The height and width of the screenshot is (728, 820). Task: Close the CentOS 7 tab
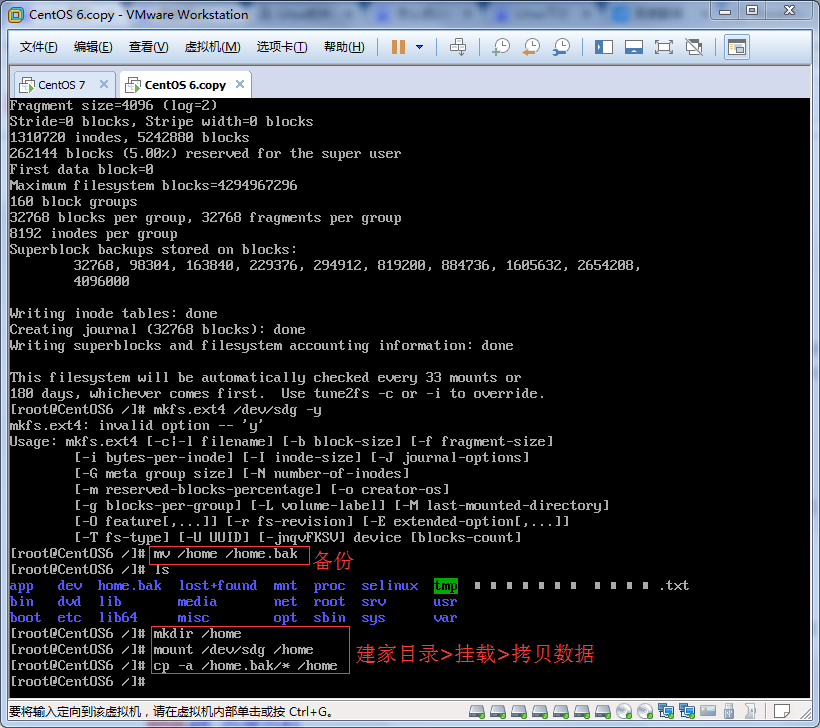pyautogui.click(x=104, y=84)
